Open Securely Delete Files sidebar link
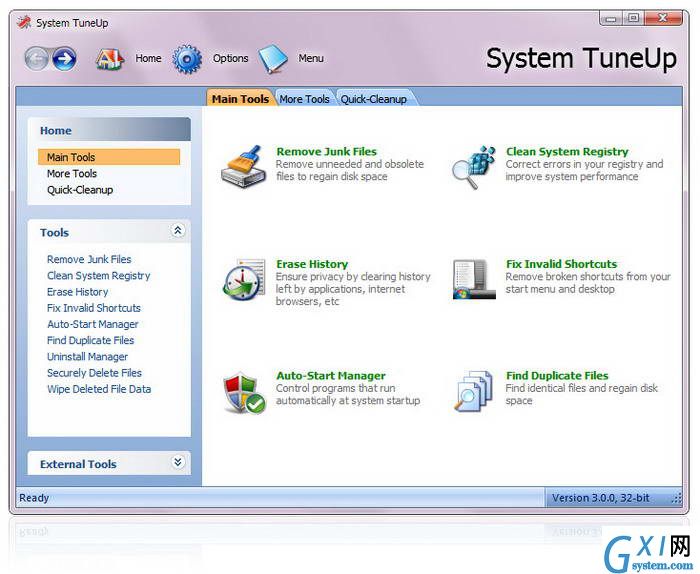The height and width of the screenshot is (574, 700). coord(94,373)
